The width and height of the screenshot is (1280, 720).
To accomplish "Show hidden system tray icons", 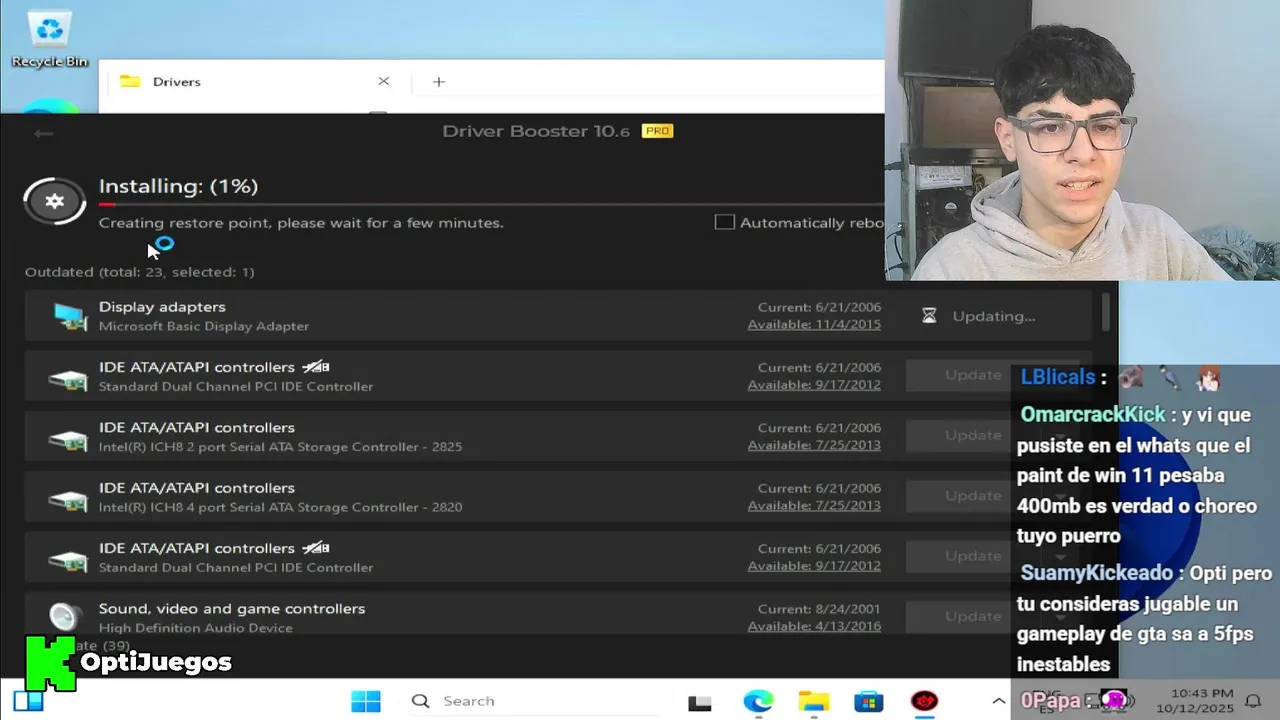I will point(998,701).
